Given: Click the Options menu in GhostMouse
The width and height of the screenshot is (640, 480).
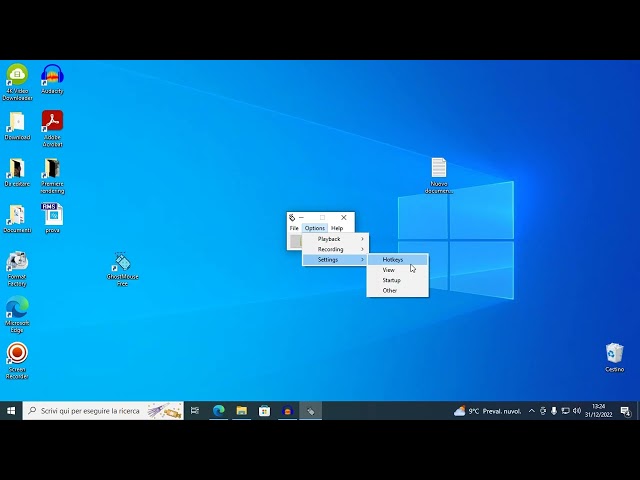Looking at the screenshot, I should pos(315,228).
